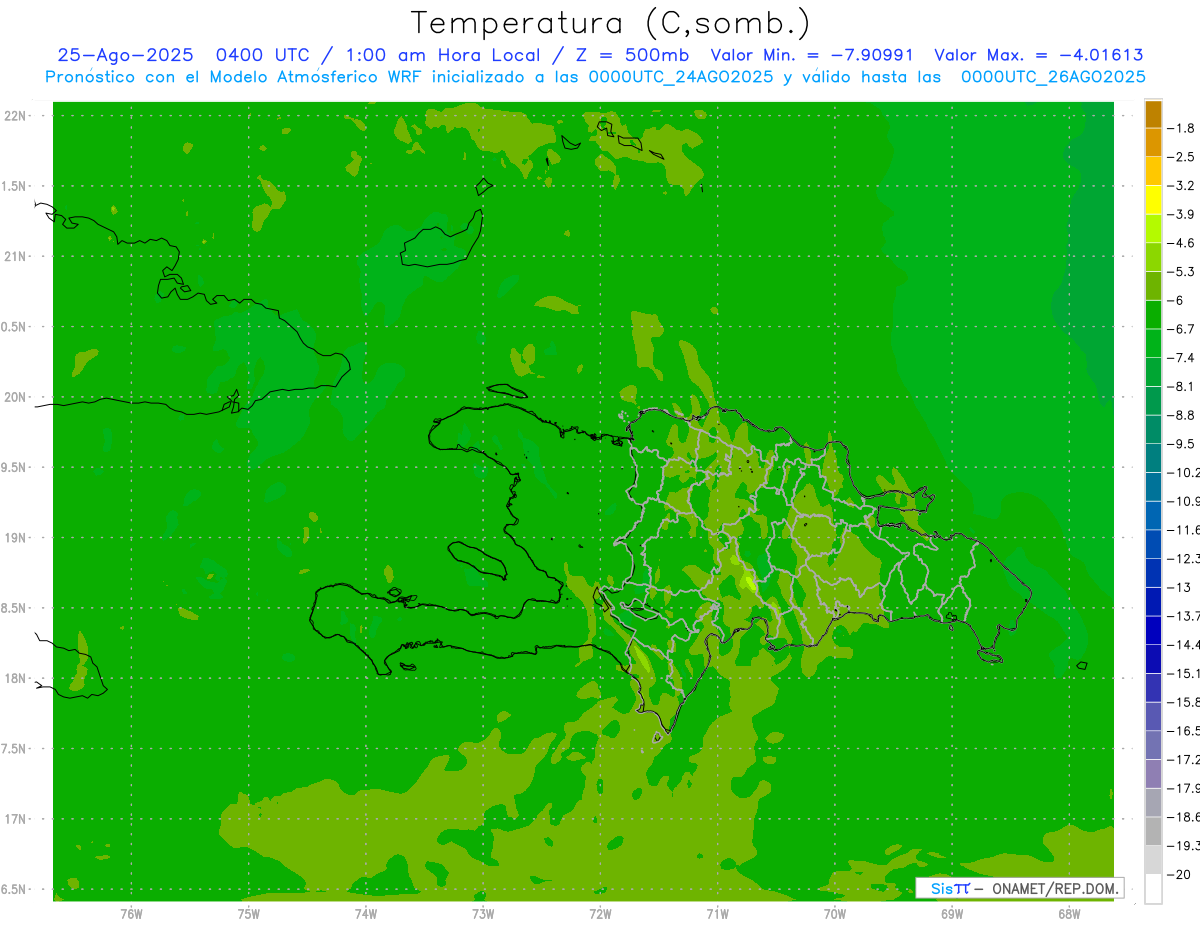Pick the yellow swatch between -3.2 and -3.9
The width and height of the screenshot is (1200, 927).
(1153, 200)
